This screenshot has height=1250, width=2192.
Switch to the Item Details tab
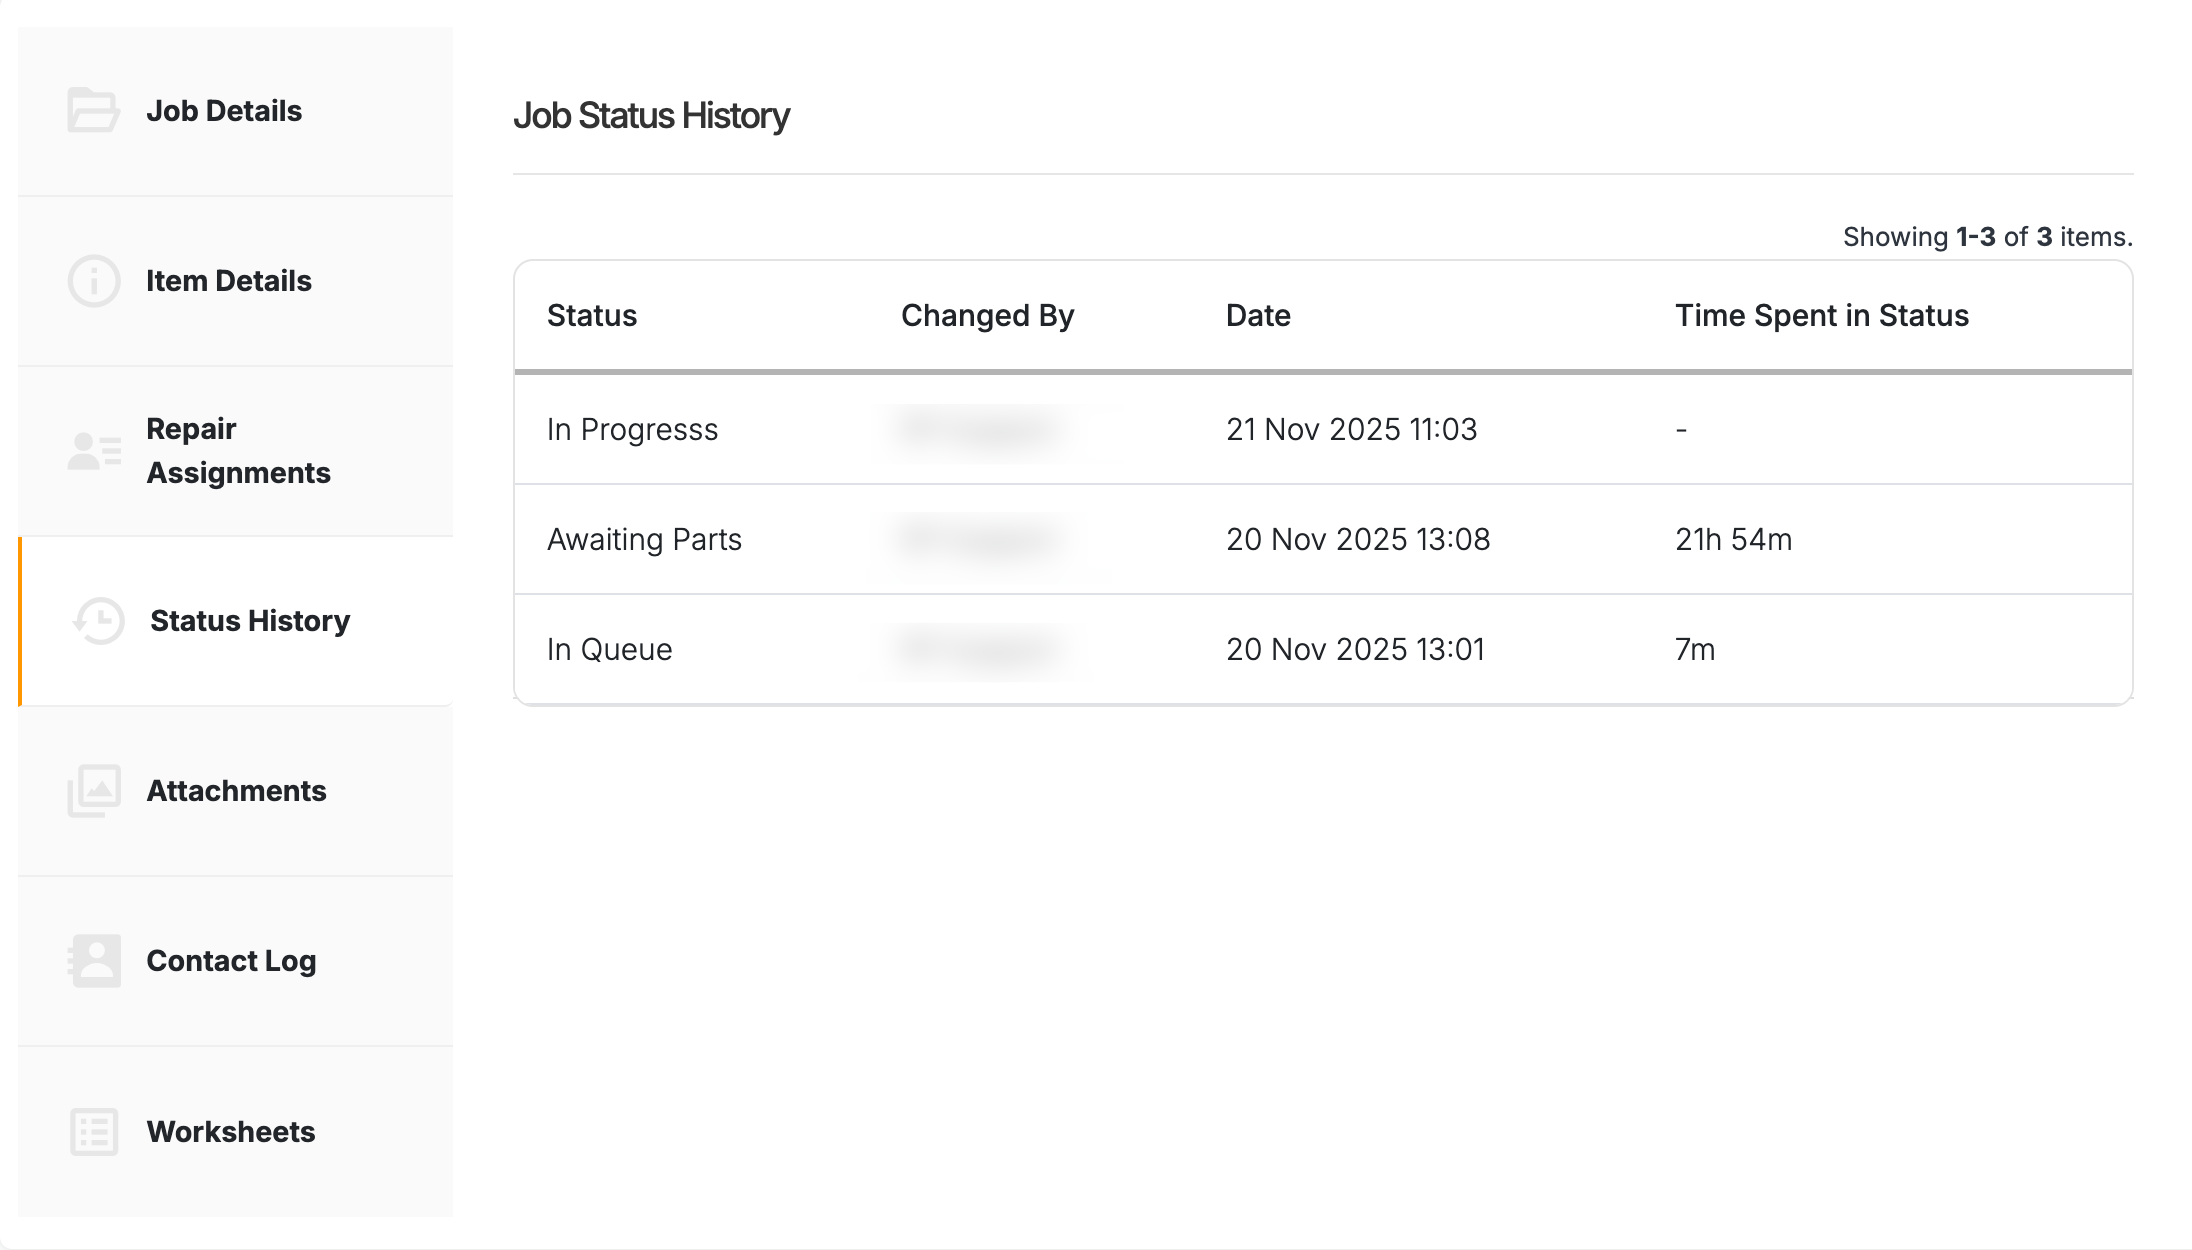coord(229,281)
